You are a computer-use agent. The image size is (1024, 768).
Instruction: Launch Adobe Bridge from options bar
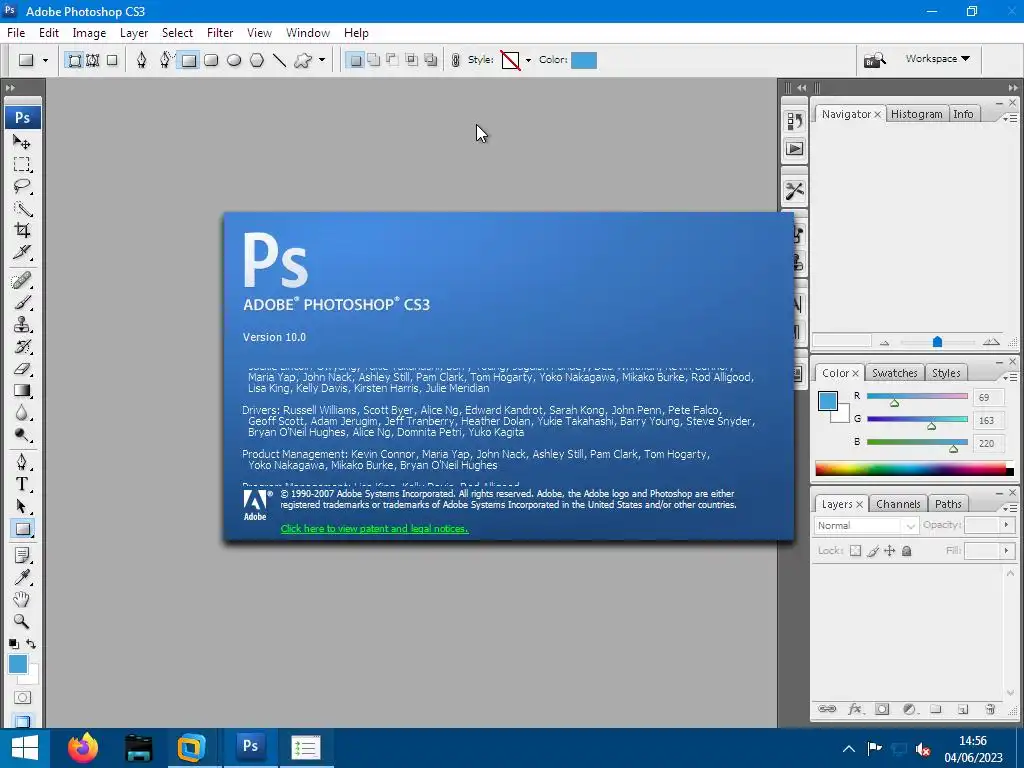(875, 61)
